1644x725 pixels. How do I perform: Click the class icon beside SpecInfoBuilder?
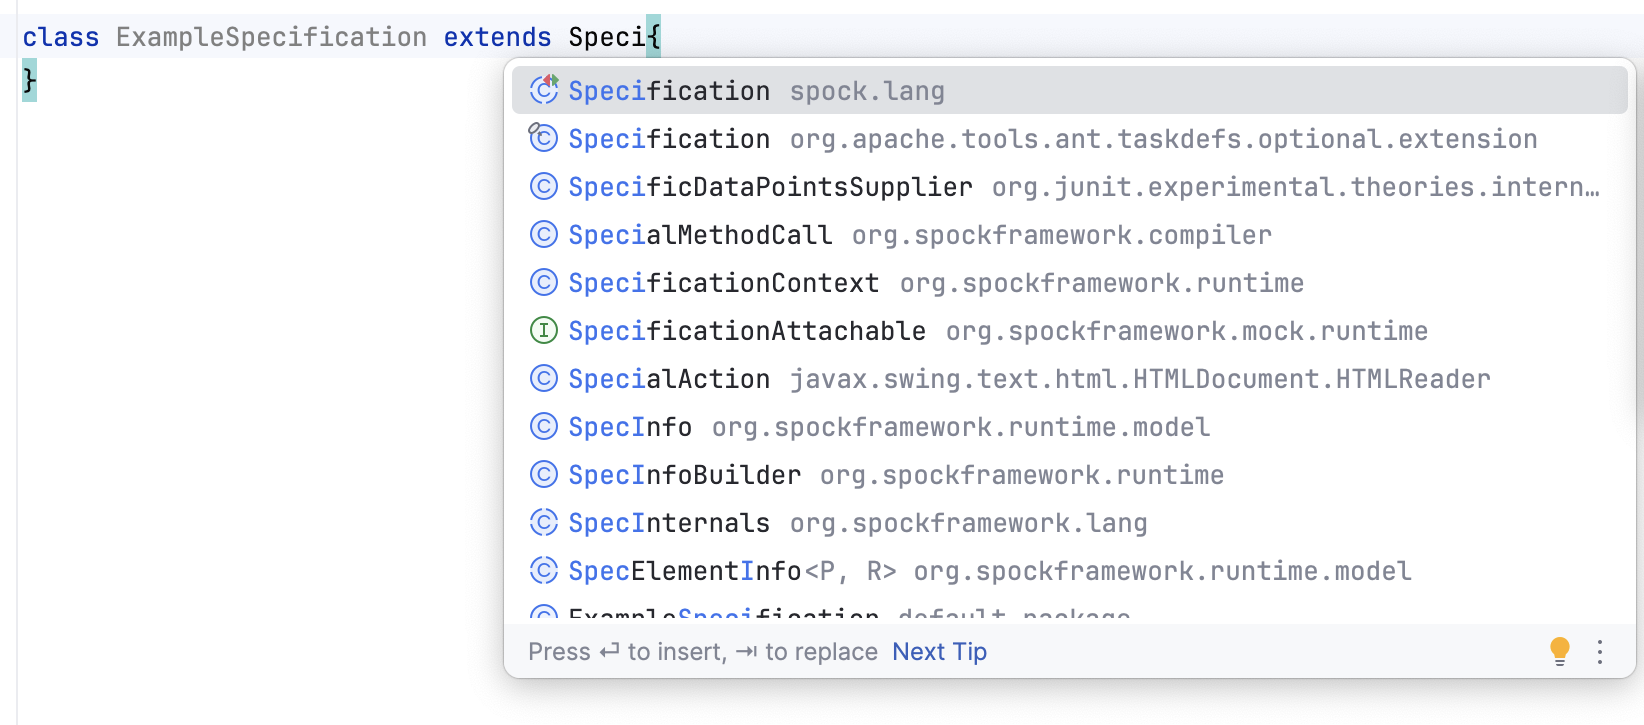pyautogui.click(x=543, y=474)
